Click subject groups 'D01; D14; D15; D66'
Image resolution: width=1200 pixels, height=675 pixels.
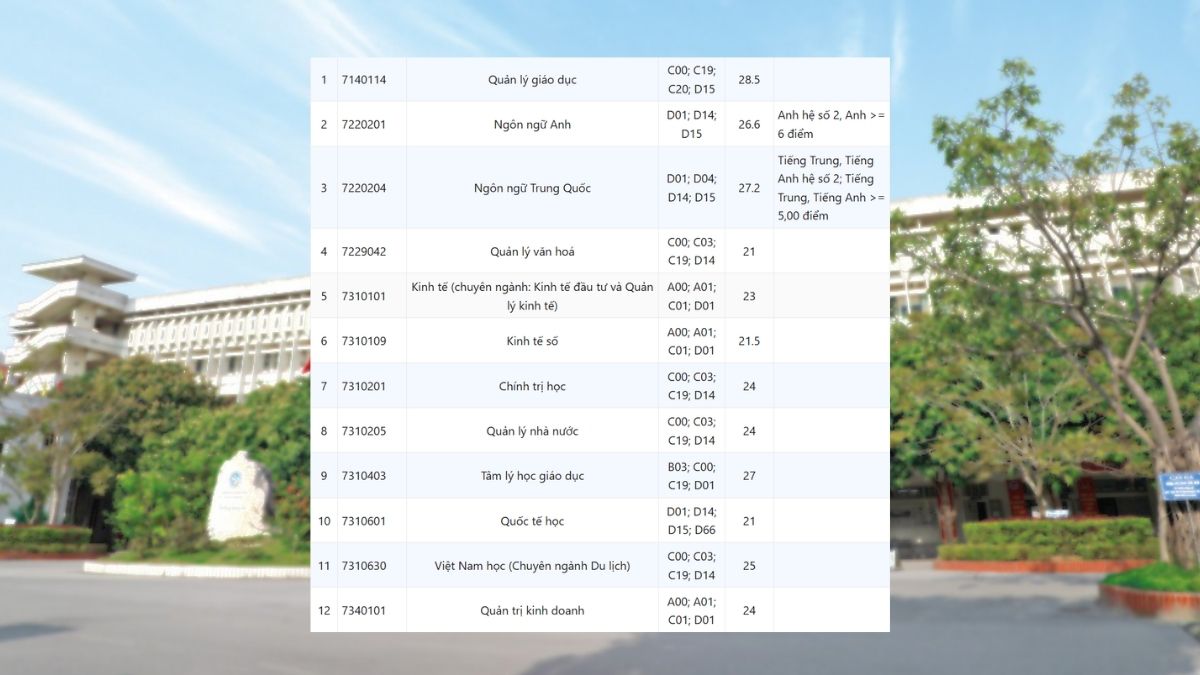point(692,521)
